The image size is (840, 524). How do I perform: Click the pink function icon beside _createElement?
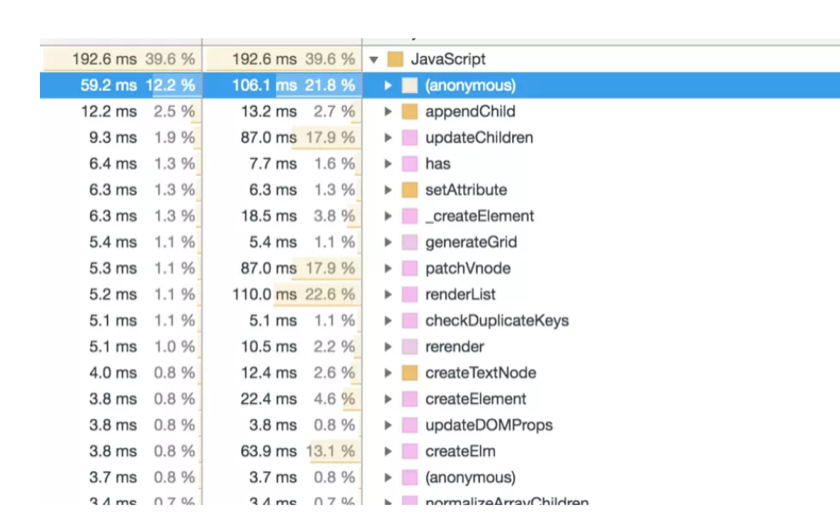(410, 216)
